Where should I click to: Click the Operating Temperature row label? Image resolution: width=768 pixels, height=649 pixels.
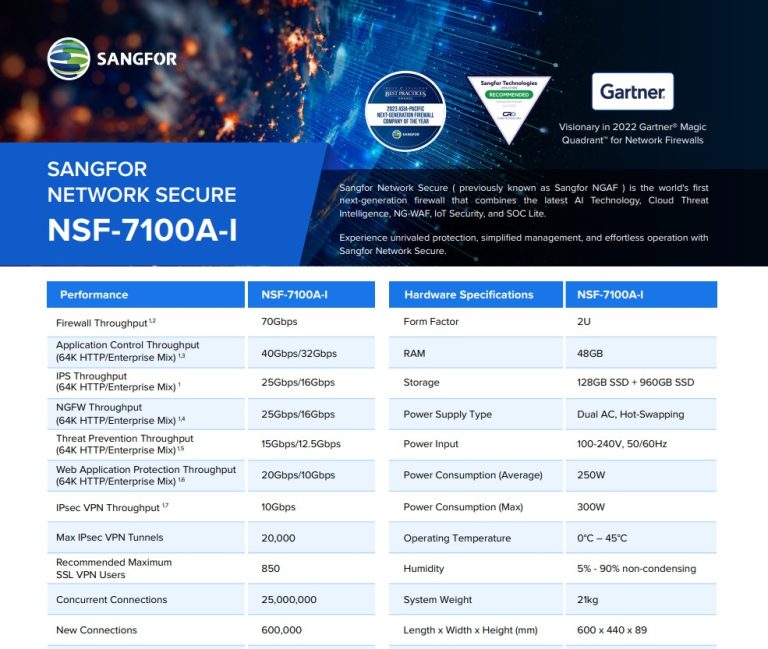tap(456, 538)
